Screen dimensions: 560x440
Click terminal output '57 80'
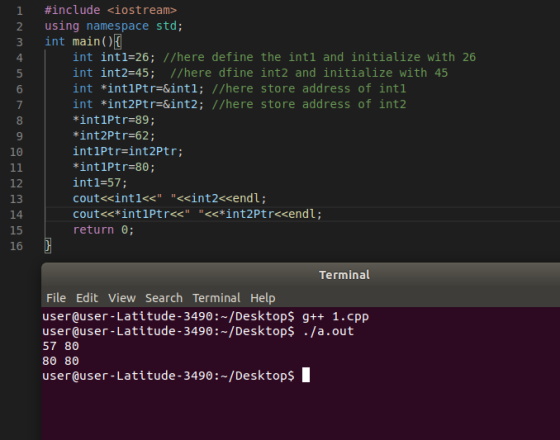(x=61, y=346)
